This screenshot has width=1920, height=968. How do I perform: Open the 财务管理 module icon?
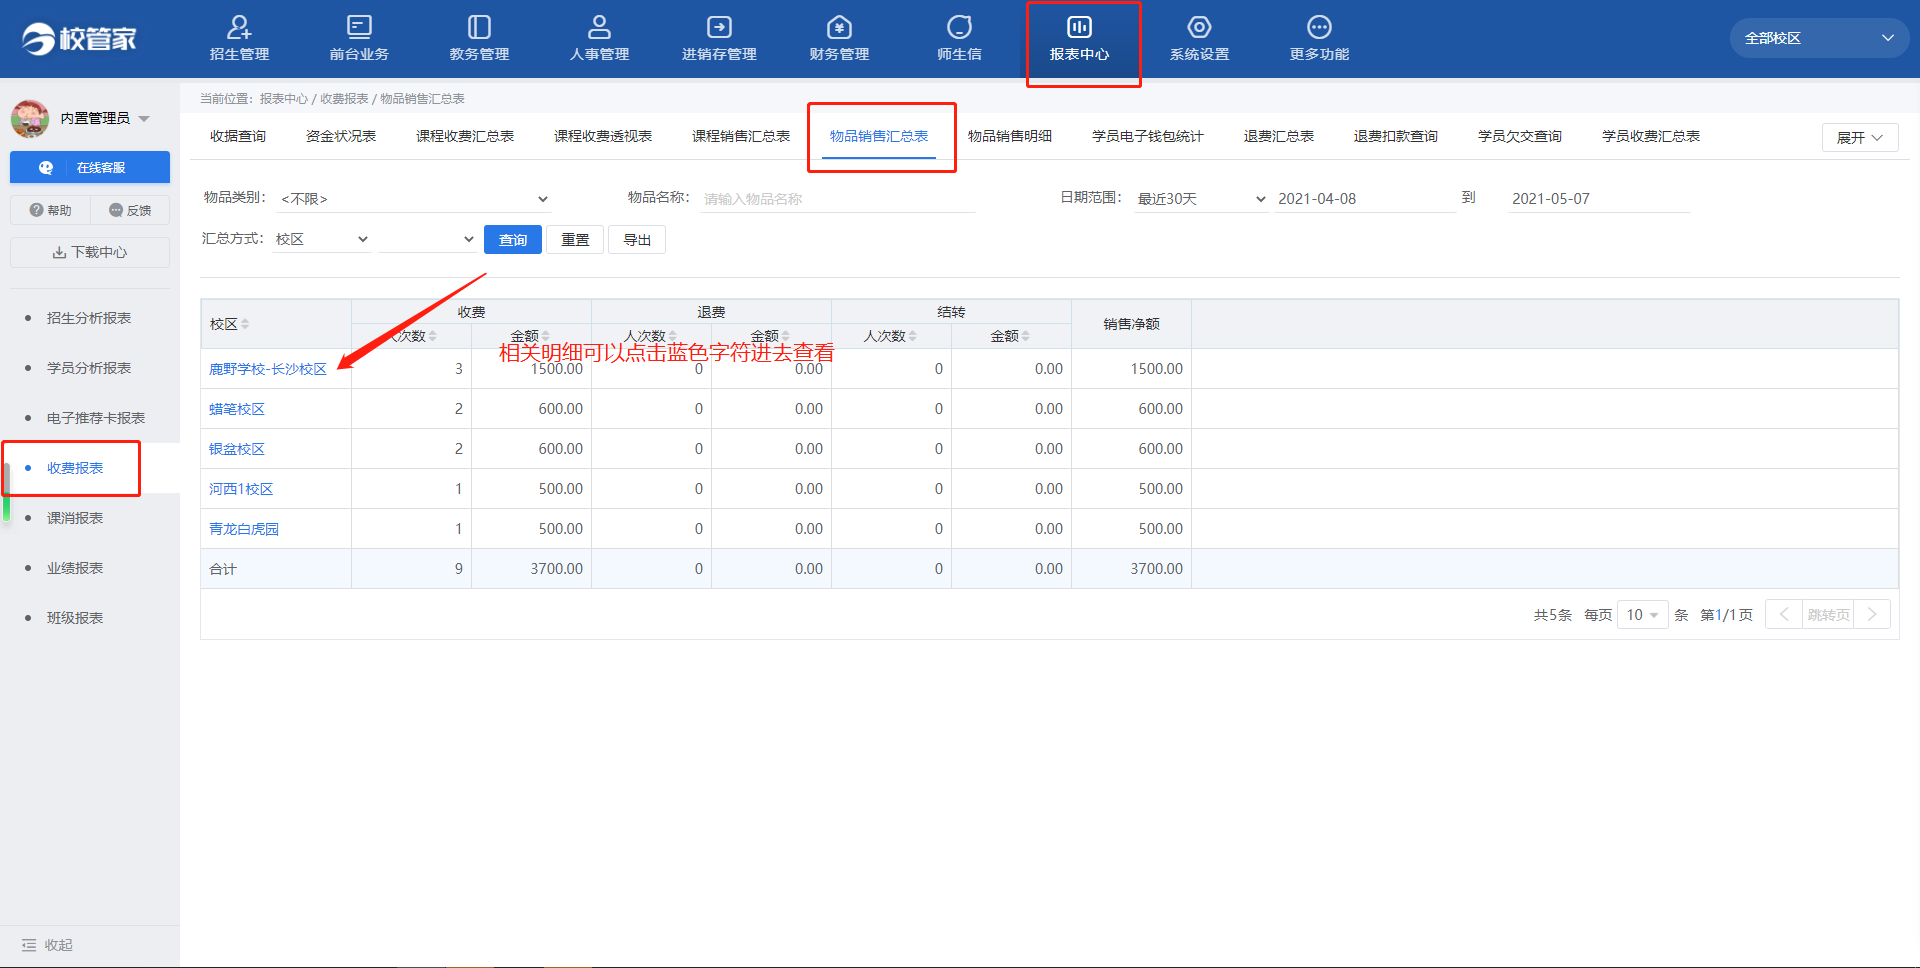(x=839, y=27)
